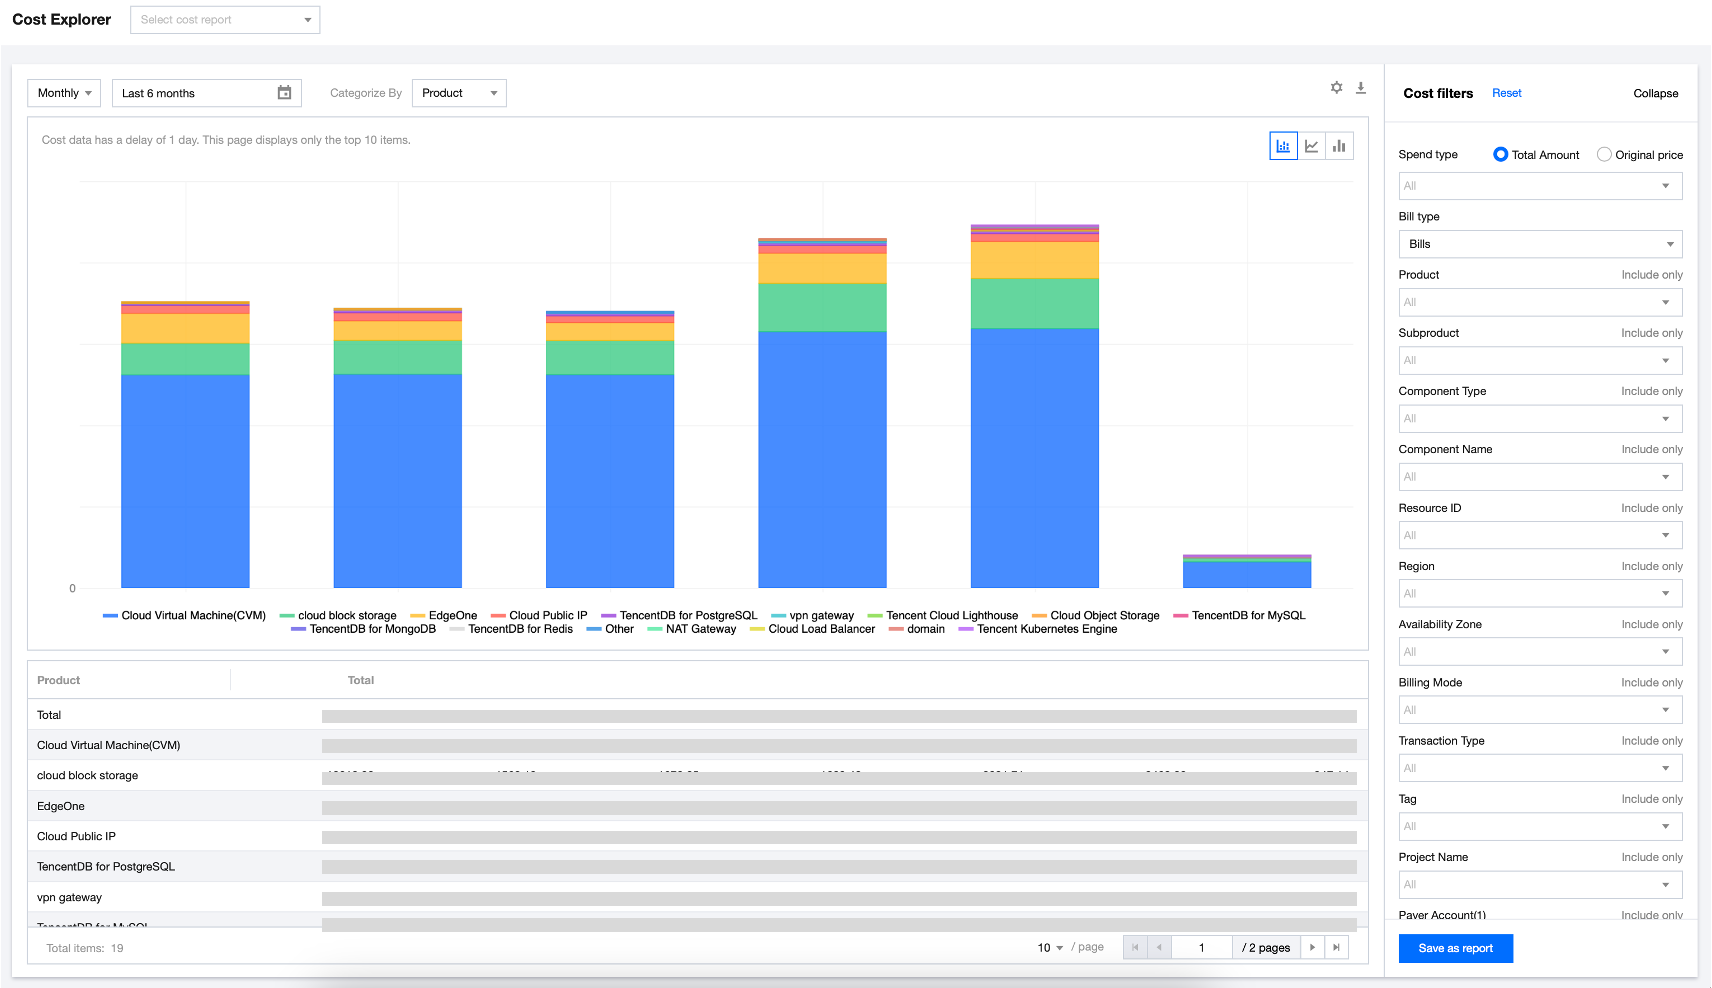Open the Monthly granularity dropdown
The image size is (1712, 988).
coord(64,93)
